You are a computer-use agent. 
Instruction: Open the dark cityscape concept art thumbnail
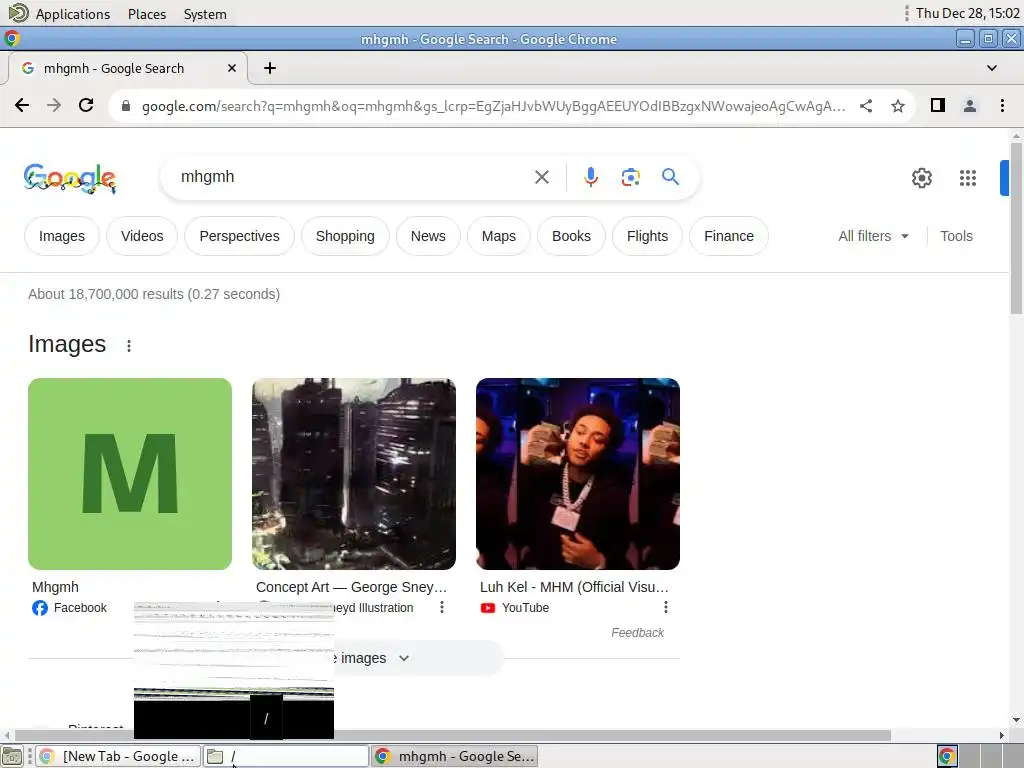pos(354,473)
